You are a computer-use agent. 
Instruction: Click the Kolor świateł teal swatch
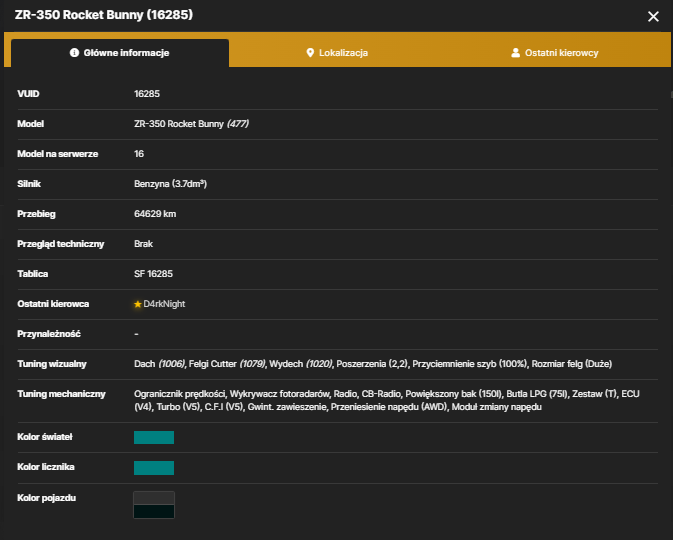coord(154,437)
